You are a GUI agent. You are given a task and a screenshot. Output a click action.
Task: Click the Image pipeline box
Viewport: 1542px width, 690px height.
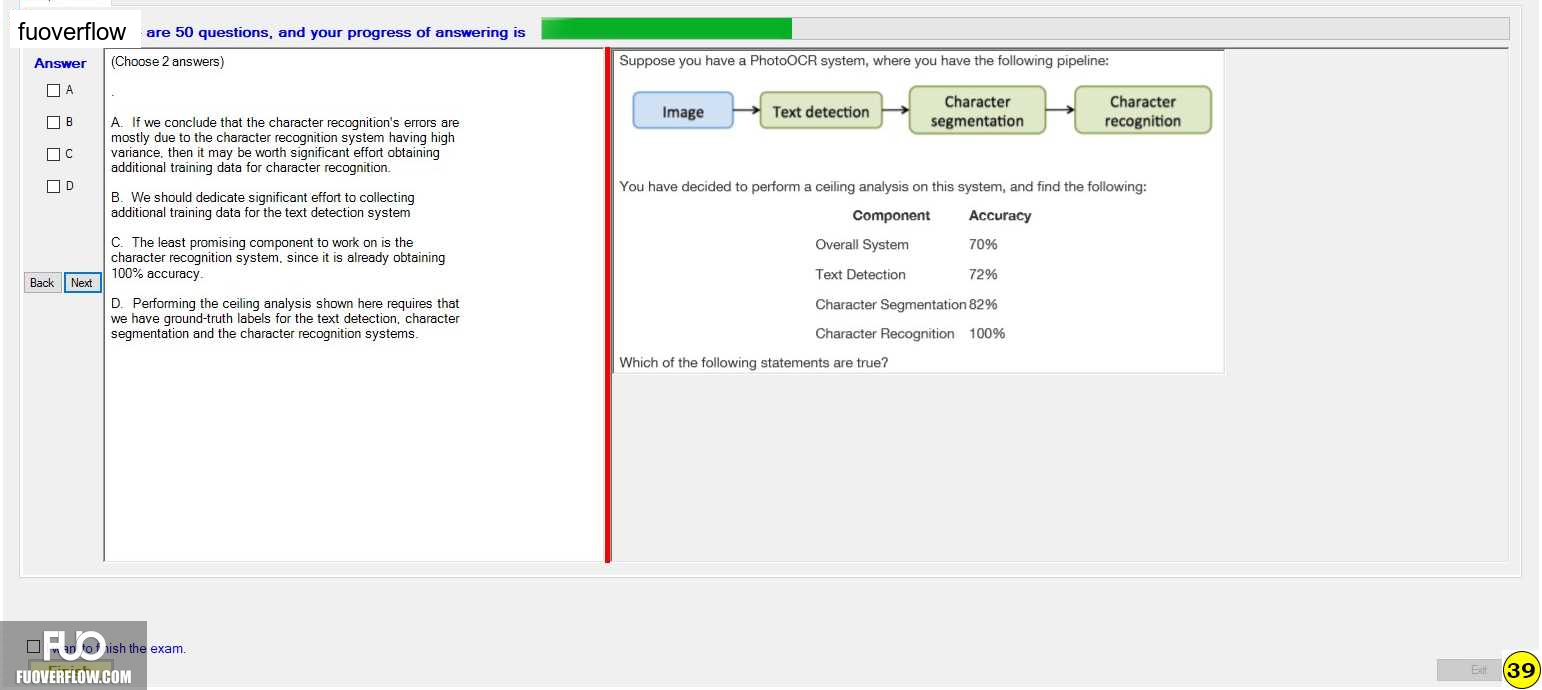(683, 111)
